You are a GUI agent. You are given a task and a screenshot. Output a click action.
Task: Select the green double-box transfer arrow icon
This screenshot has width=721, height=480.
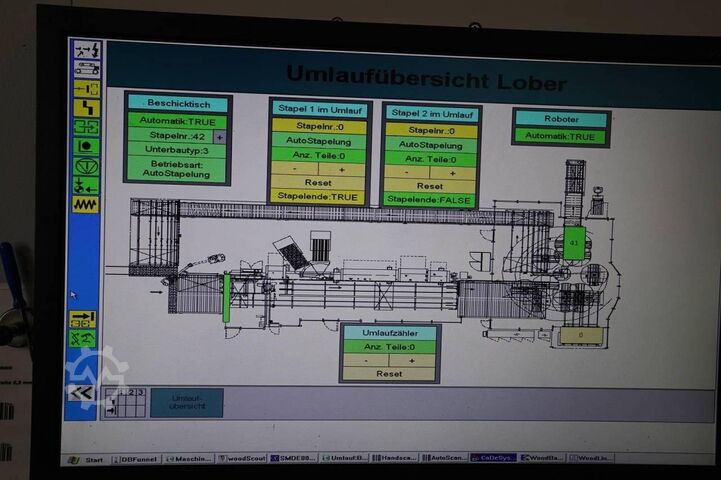pos(86,127)
